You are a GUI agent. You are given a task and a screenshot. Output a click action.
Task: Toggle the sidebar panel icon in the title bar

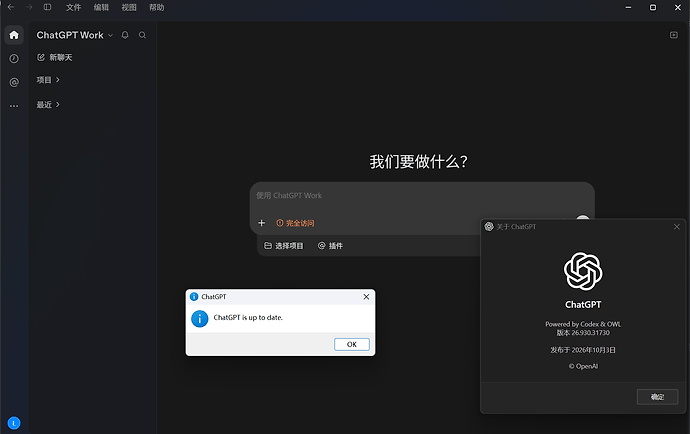pyautogui.click(x=47, y=7)
